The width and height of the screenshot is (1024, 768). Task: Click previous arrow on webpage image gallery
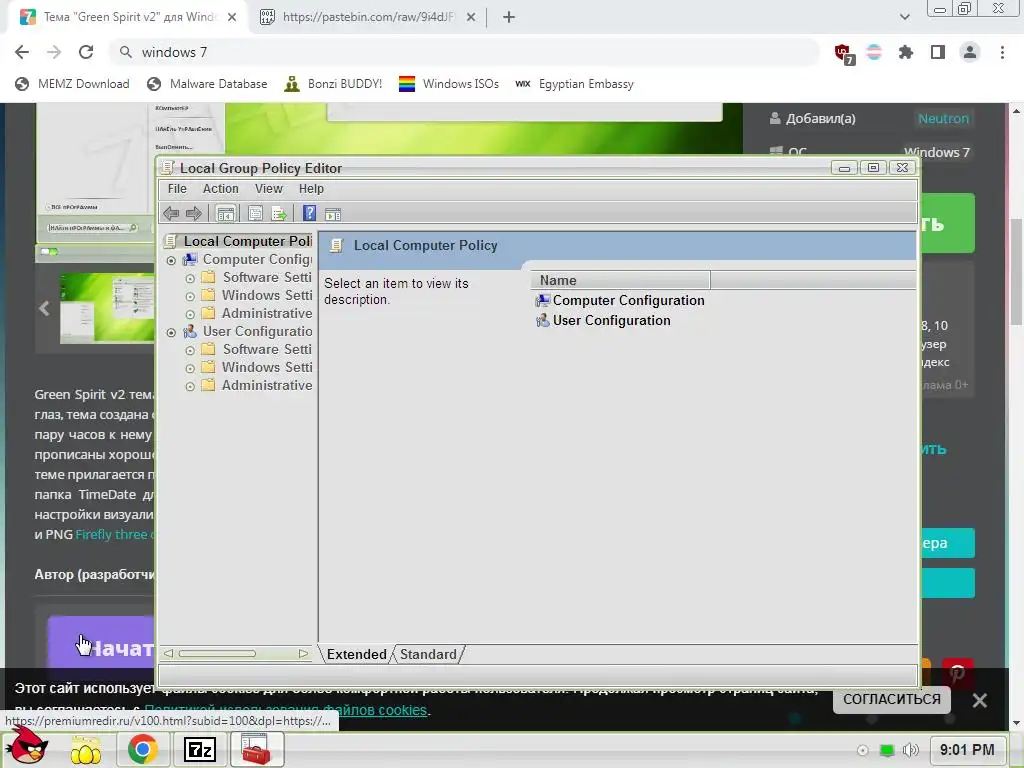pos(44,308)
